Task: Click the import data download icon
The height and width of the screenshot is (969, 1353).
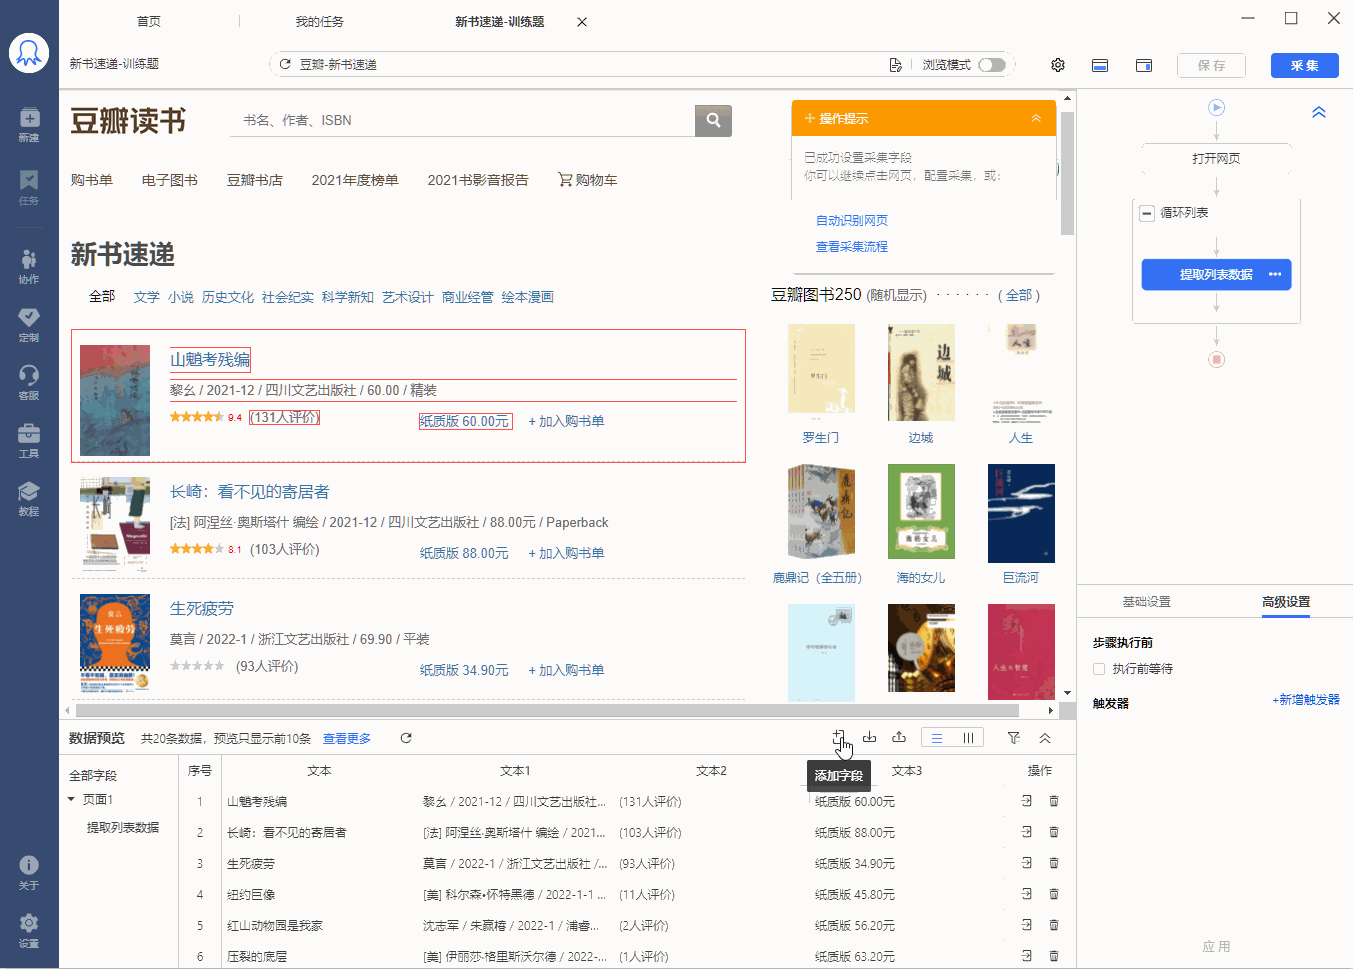Action: coord(869,737)
